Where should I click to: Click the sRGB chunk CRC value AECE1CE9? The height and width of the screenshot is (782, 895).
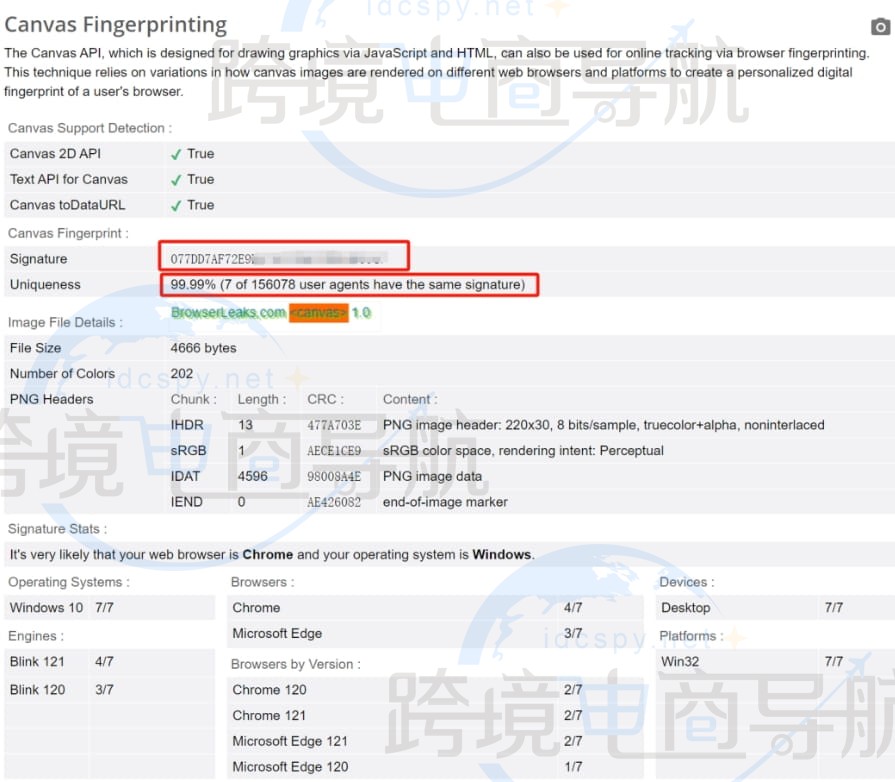[x=334, y=451]
